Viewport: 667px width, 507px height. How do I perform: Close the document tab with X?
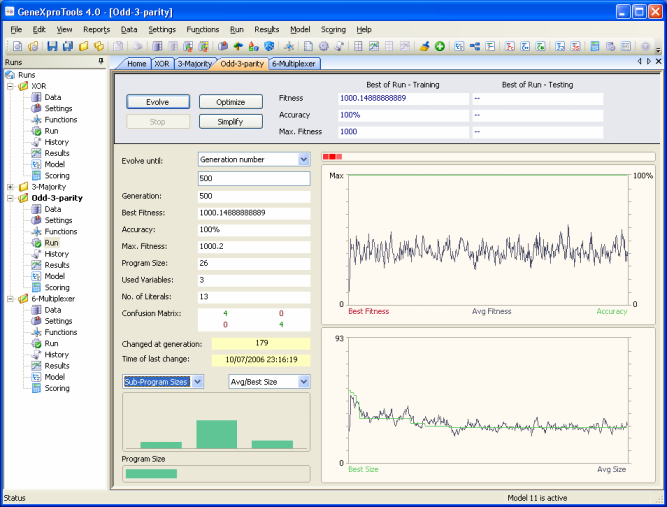658,61
